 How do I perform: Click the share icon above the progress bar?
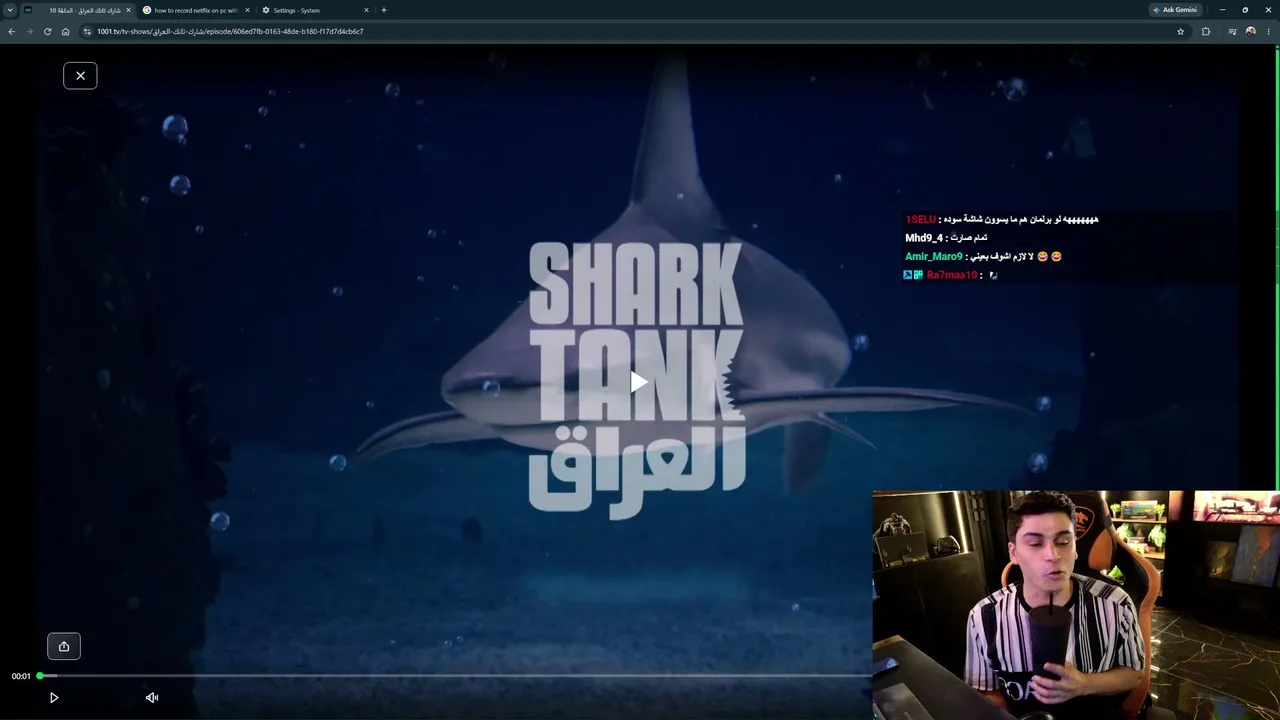click(64, 646)
